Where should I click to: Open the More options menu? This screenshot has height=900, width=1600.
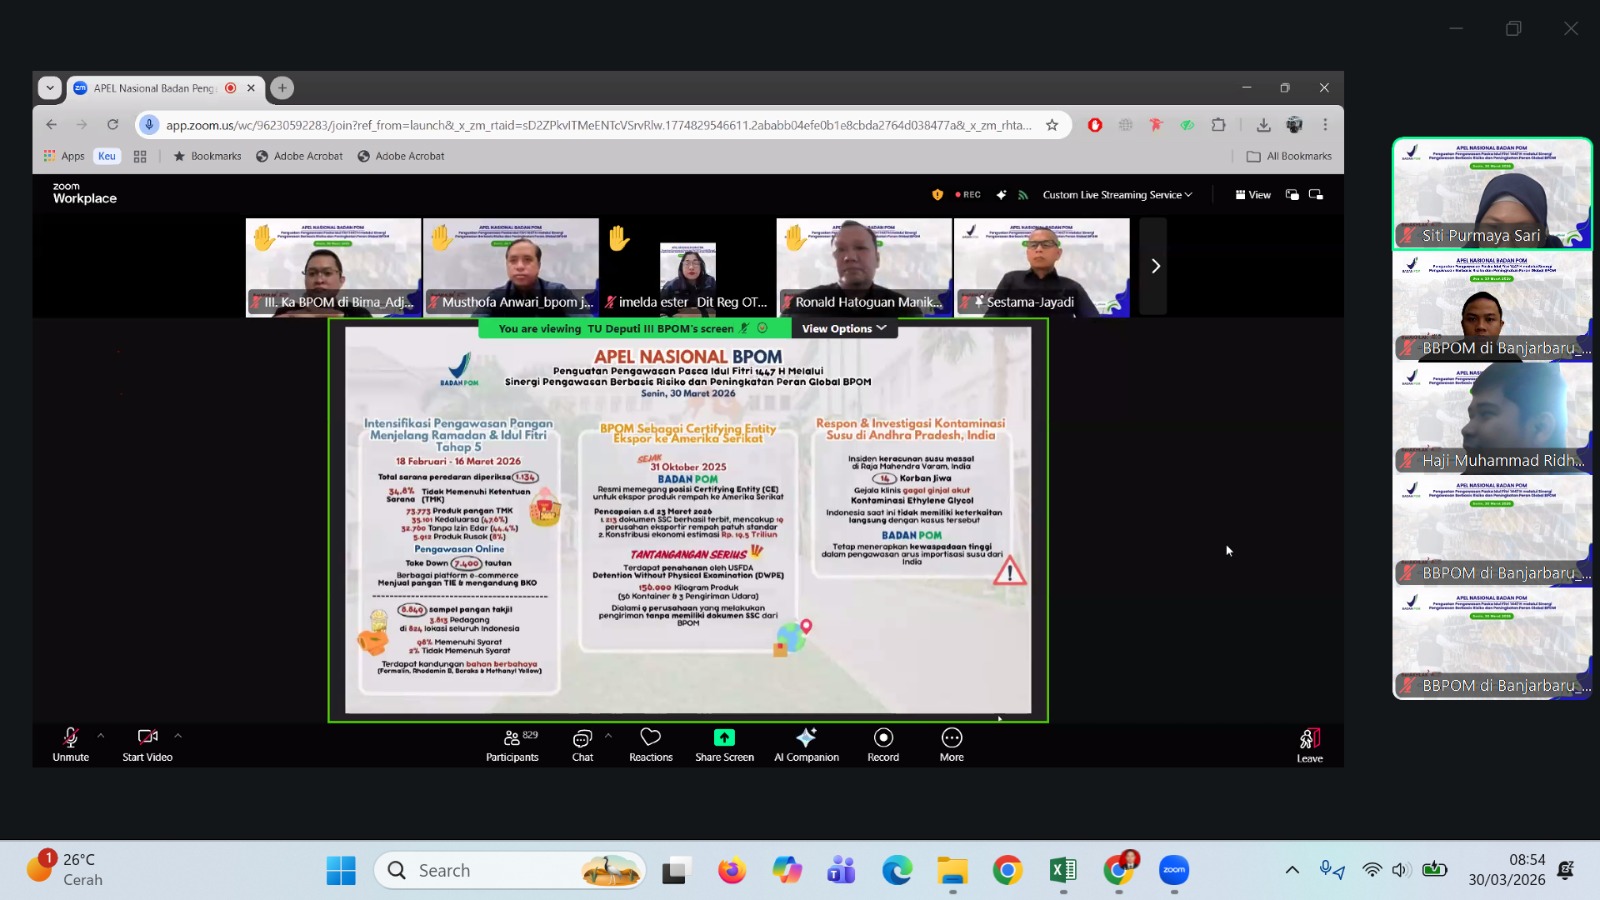(x=951, y=744)
